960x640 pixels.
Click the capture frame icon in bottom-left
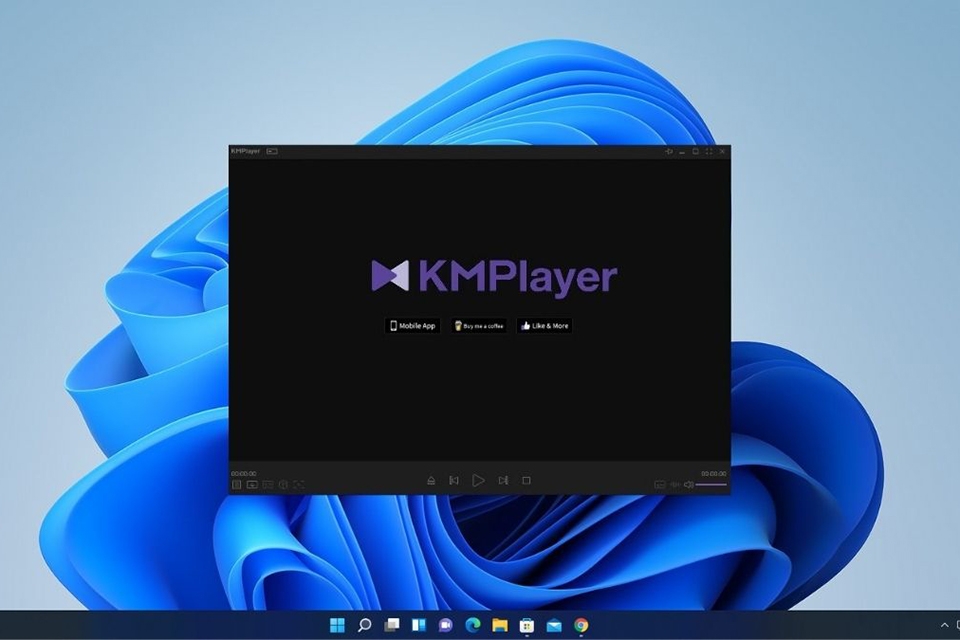299,484
